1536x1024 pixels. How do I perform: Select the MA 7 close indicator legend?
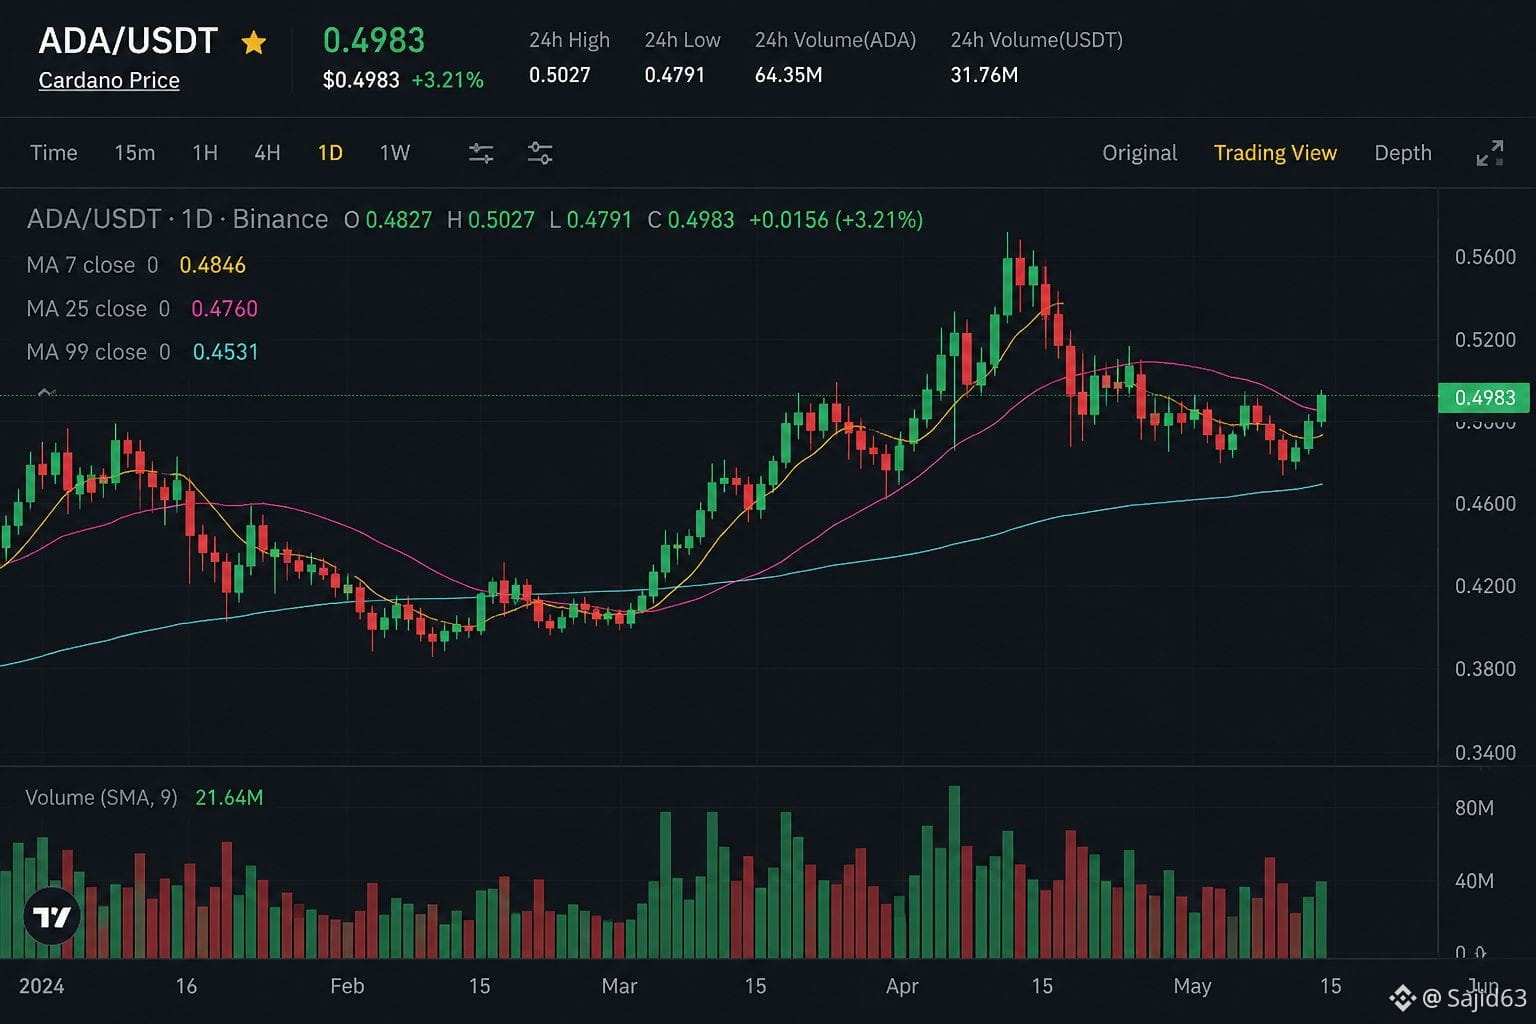(x=92, y=265)
